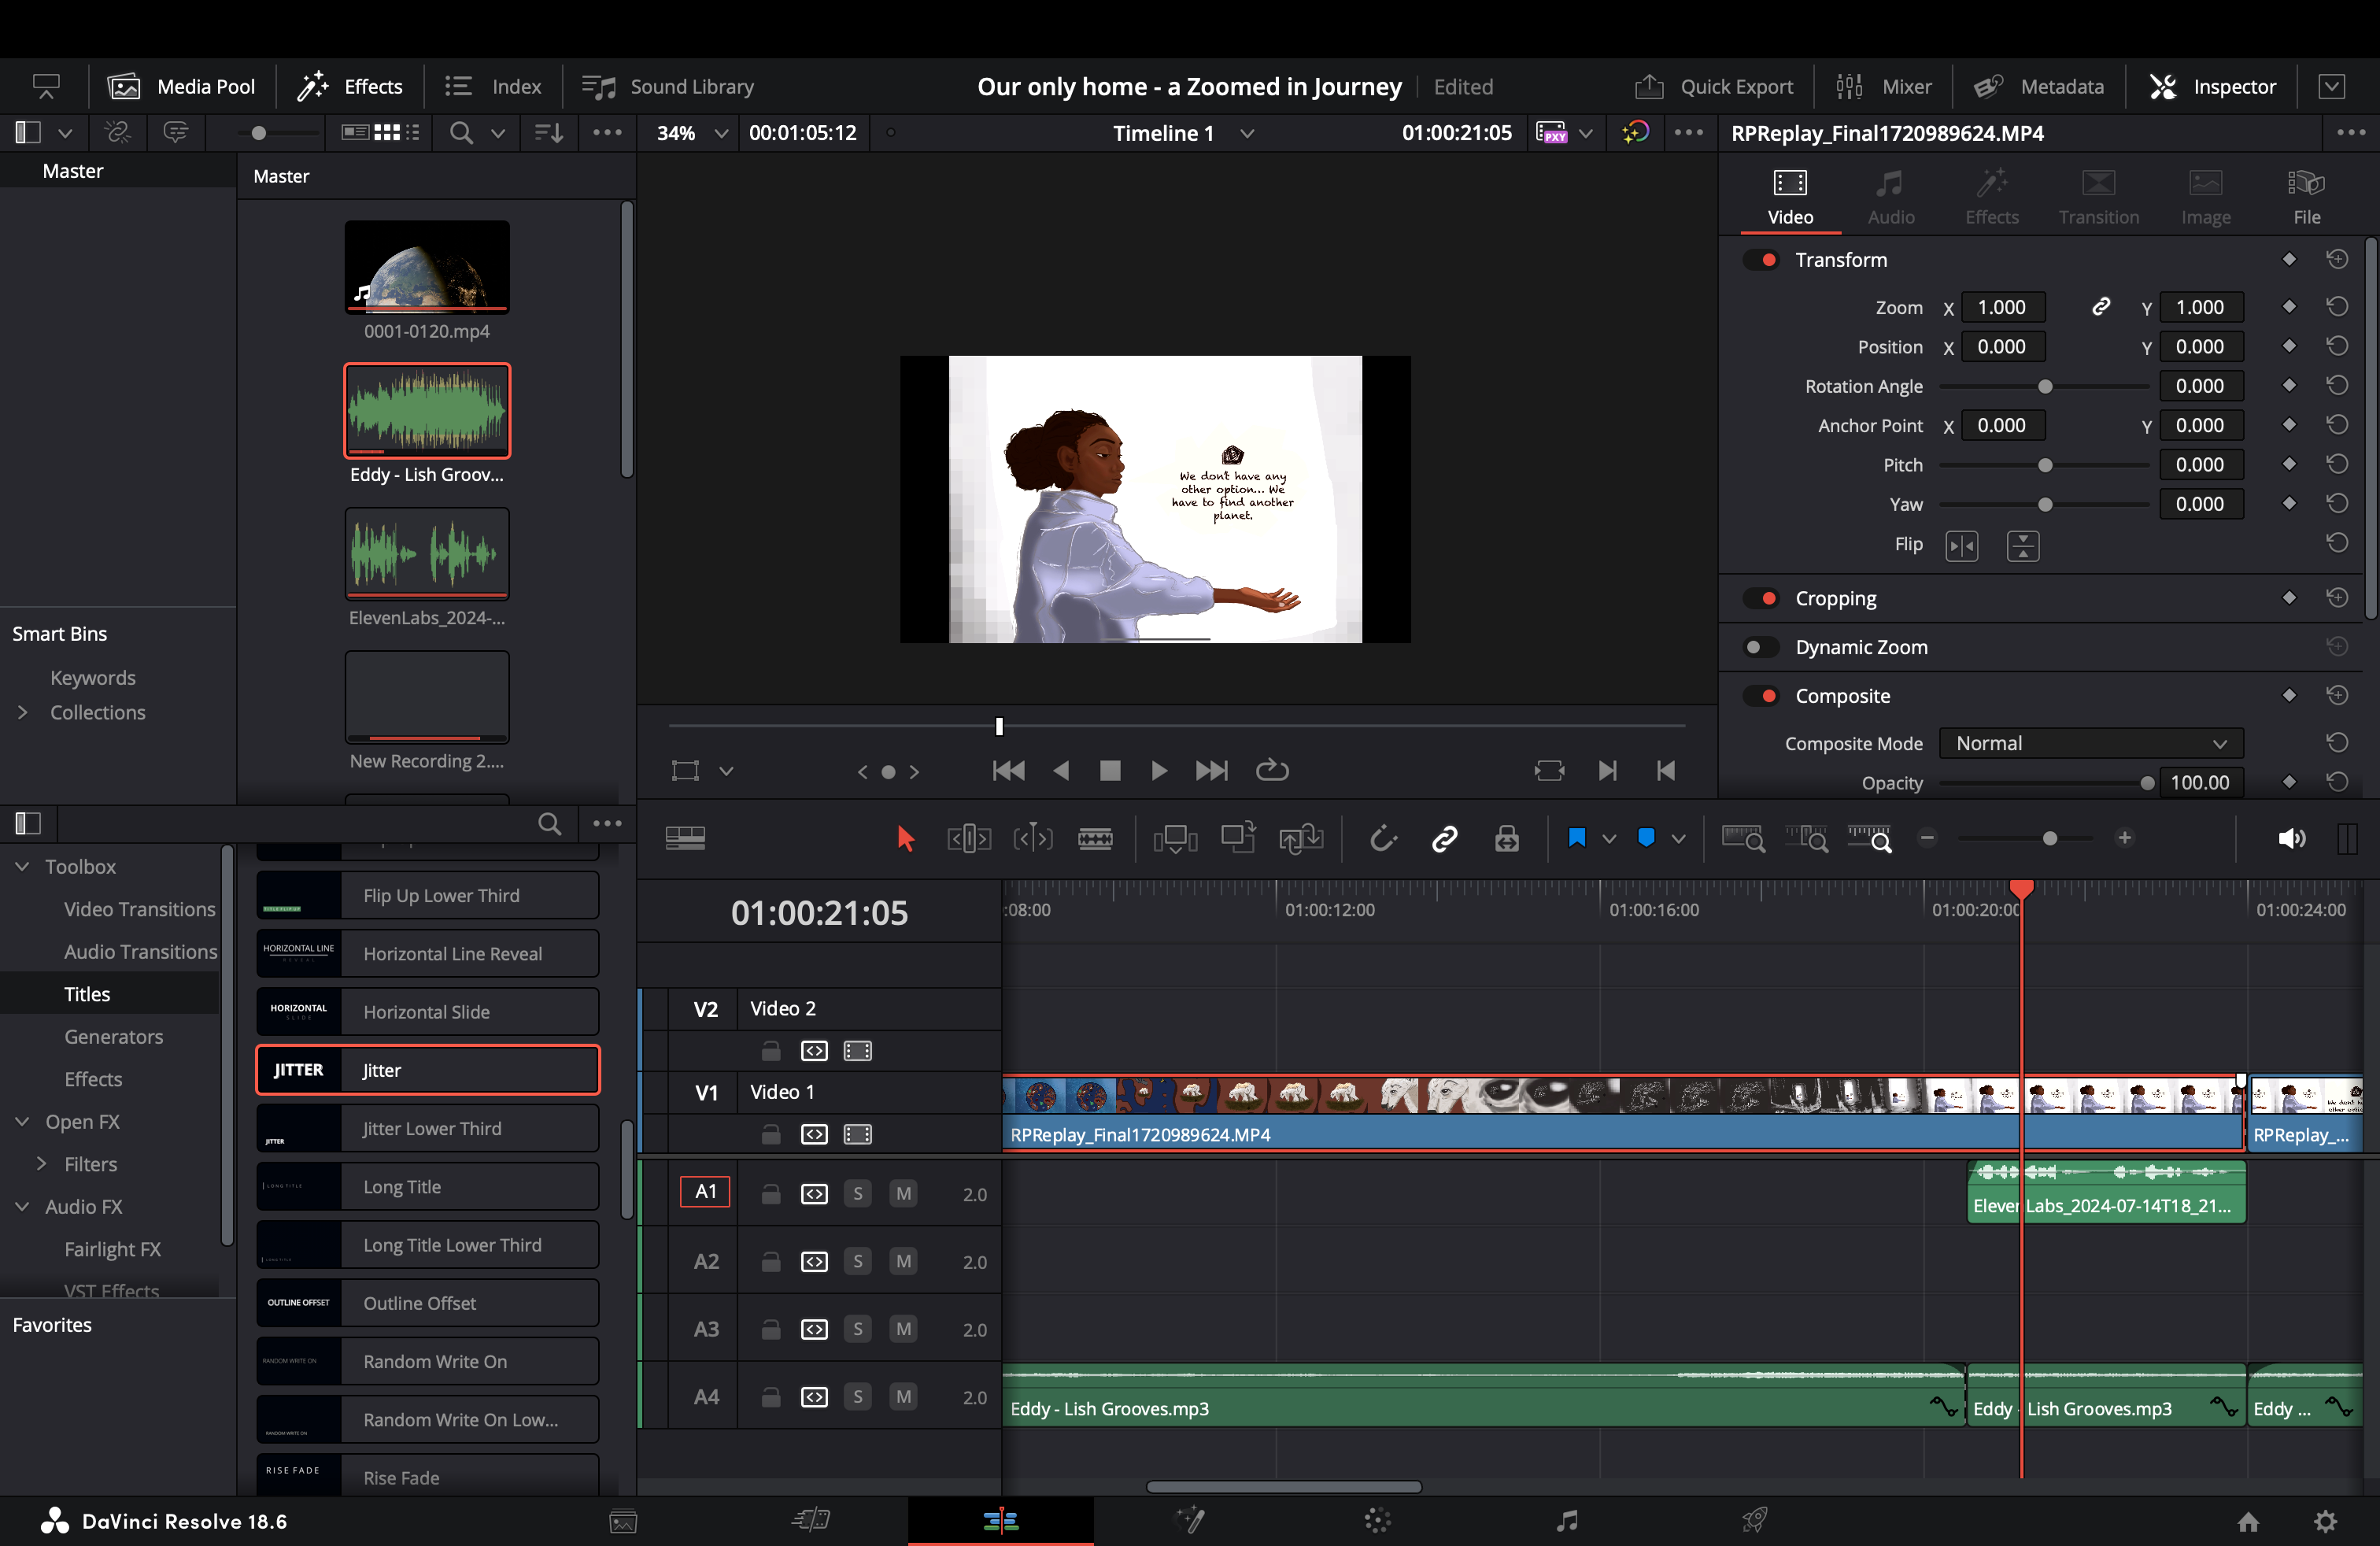Image resolution: width=2380 pixels, height=1546 pixels.
Task: Click the Insert Clip icon
Action: [1175, 838]
